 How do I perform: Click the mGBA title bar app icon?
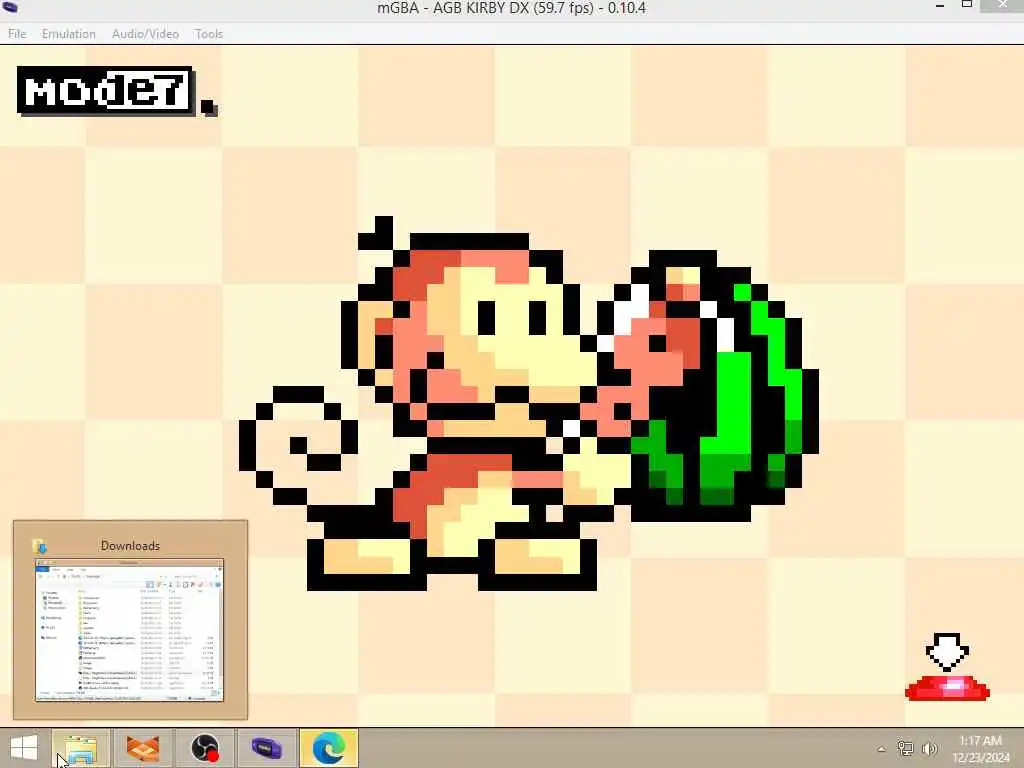pos(10,7)
